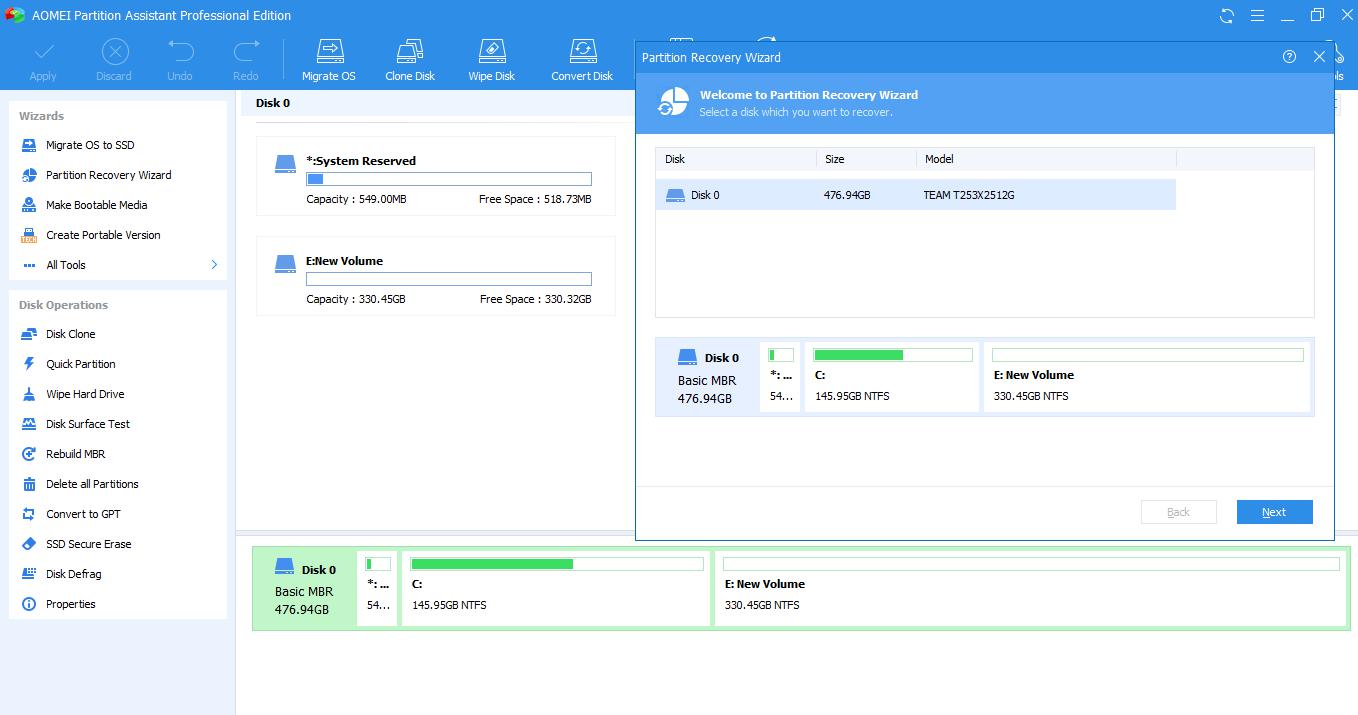
Task: Click the Wizards section header
Action: click(41, 116)
